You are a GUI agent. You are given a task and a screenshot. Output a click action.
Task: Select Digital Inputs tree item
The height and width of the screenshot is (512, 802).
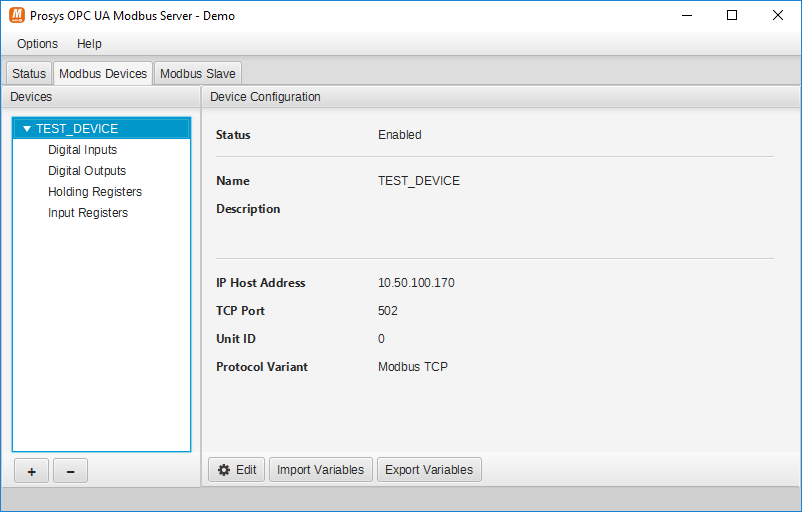pyautogui.click(x=82, y=150)
